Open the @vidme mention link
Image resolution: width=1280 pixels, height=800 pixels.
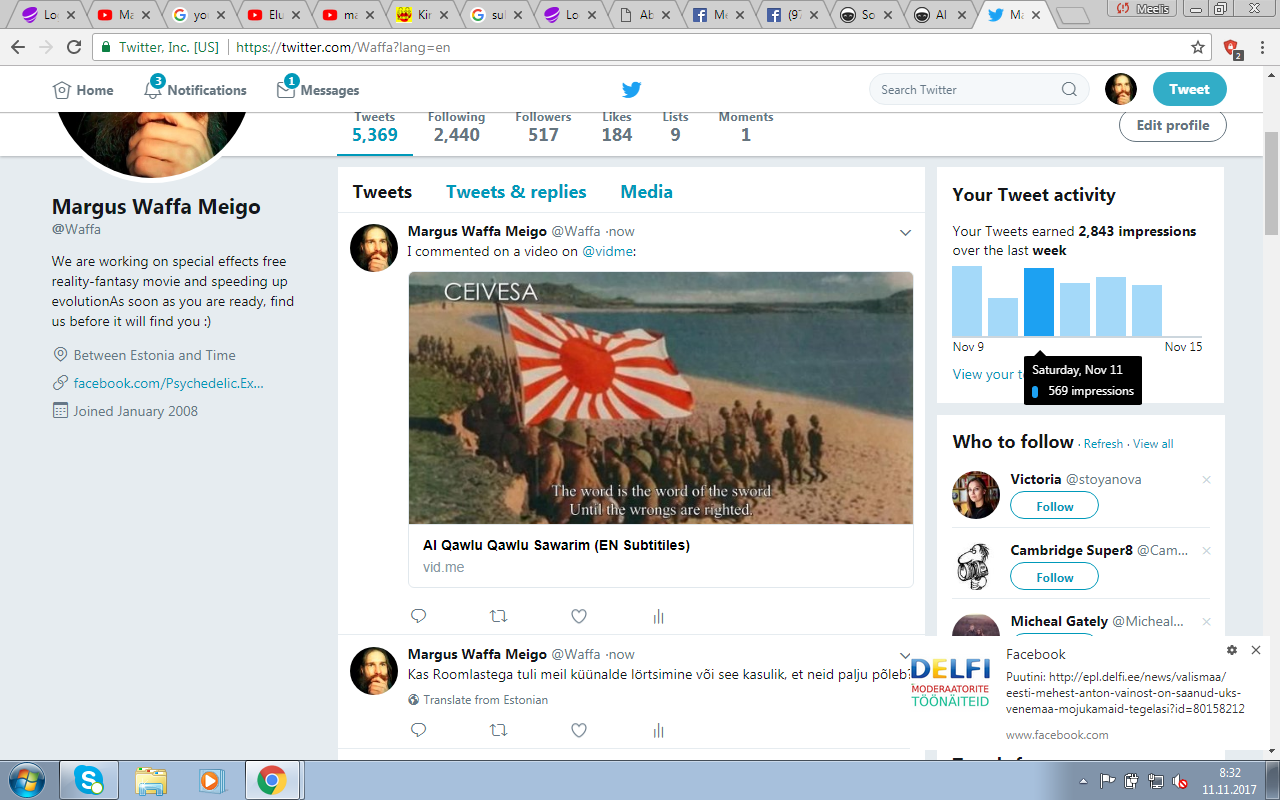pos(608,251)
